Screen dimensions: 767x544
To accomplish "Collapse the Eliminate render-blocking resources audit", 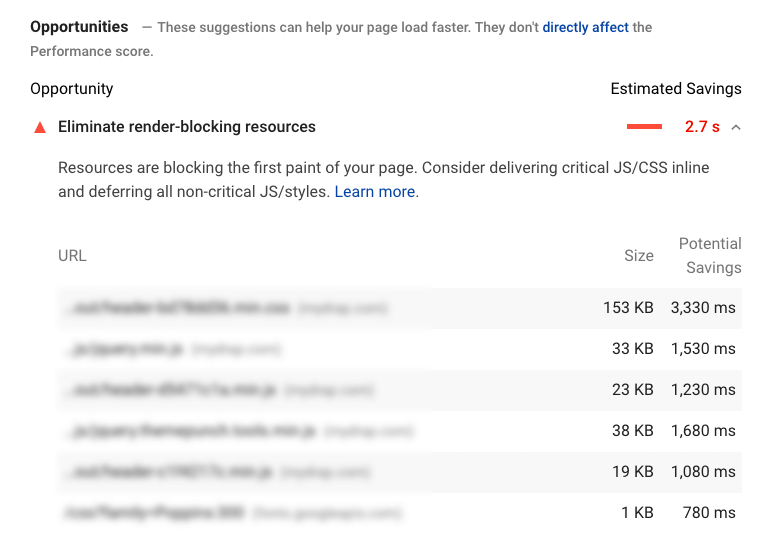I will 736,127.
